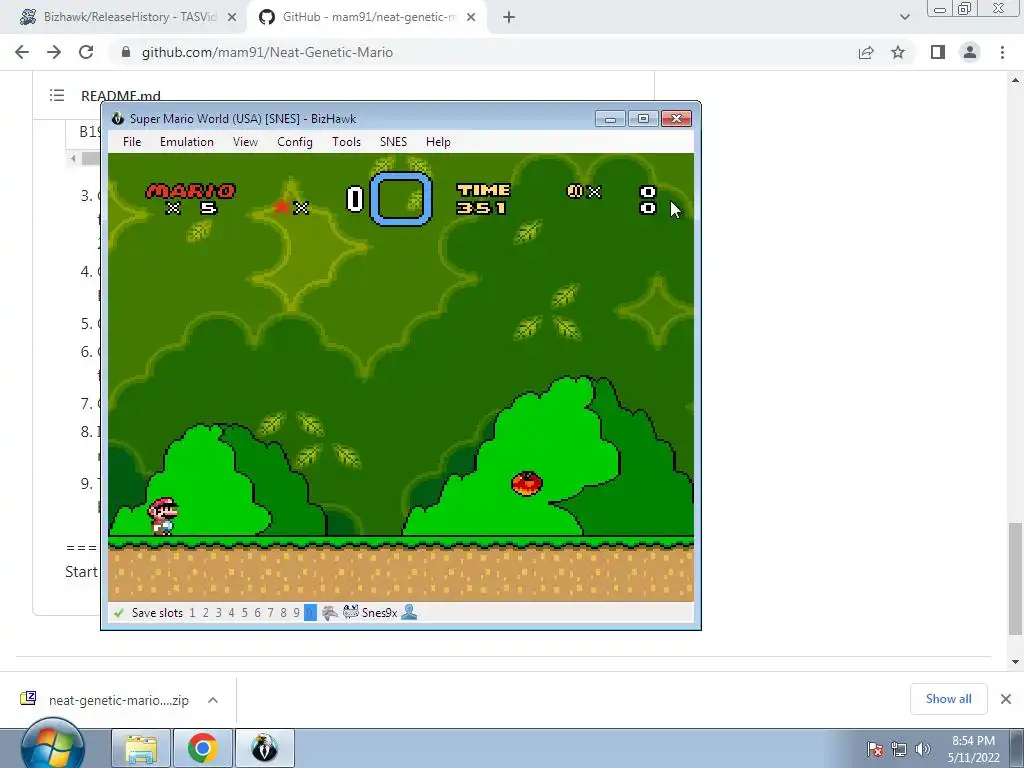Select save slot 1
Screen dimensions: 1024x768
coord(192,613)
